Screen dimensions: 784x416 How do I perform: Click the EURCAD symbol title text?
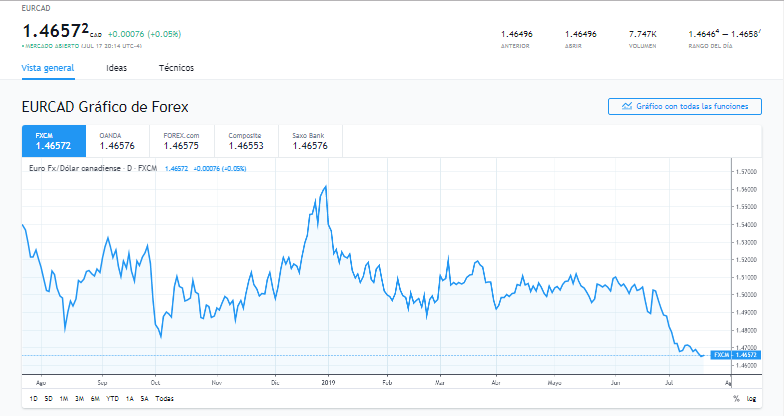tap(36, 8)
